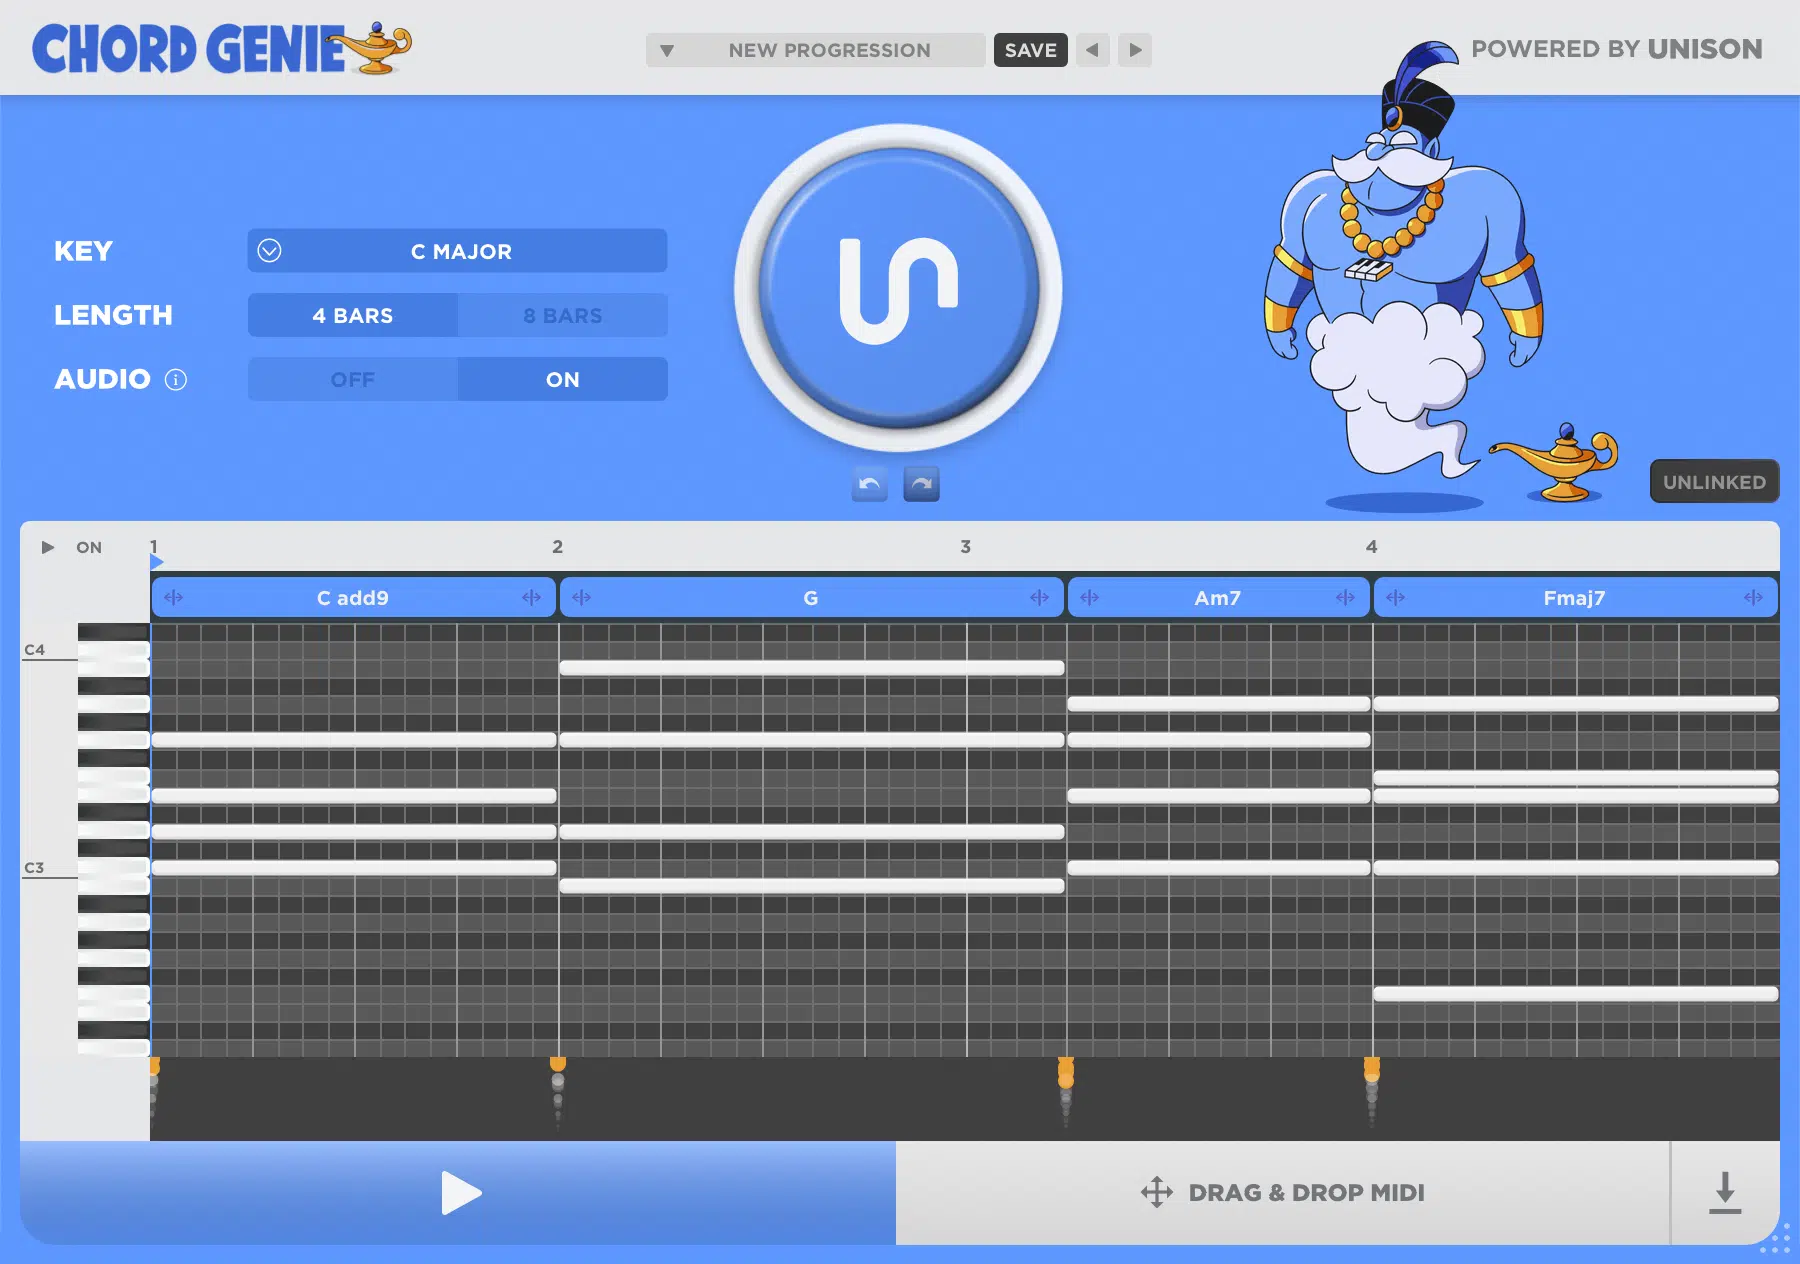Toggle the ON label beside the ruler
Viewport: 1800px width, 1264px height.
[x=89, y=547]
